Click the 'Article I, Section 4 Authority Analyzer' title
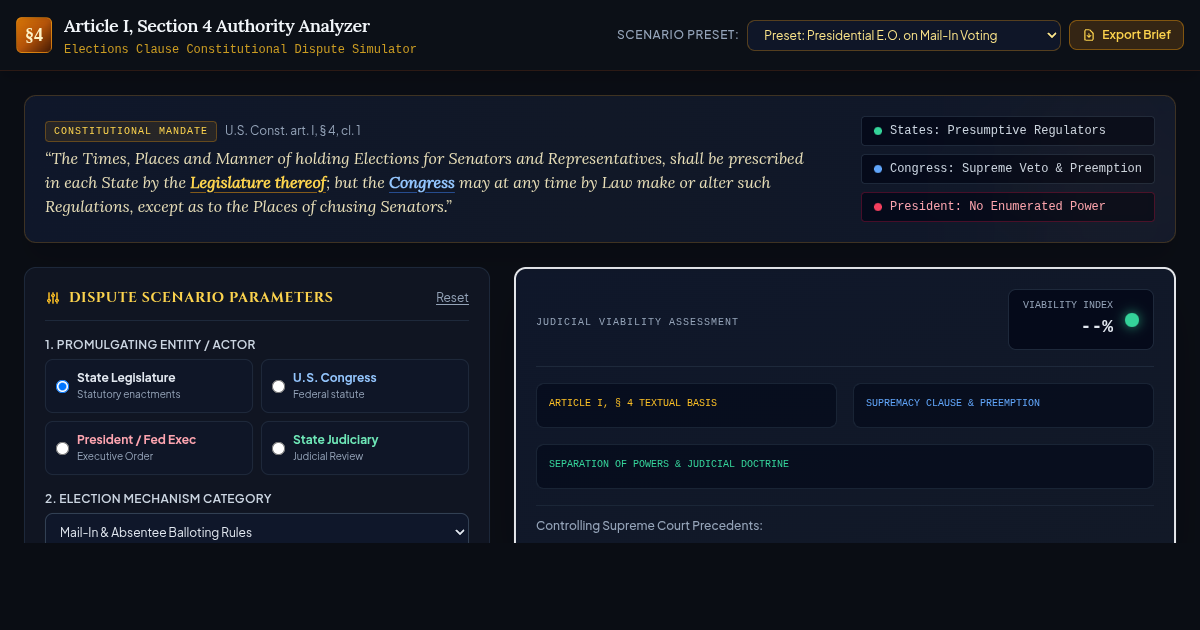The width and height of the screenshot is (1200, 630). (217, 26)
